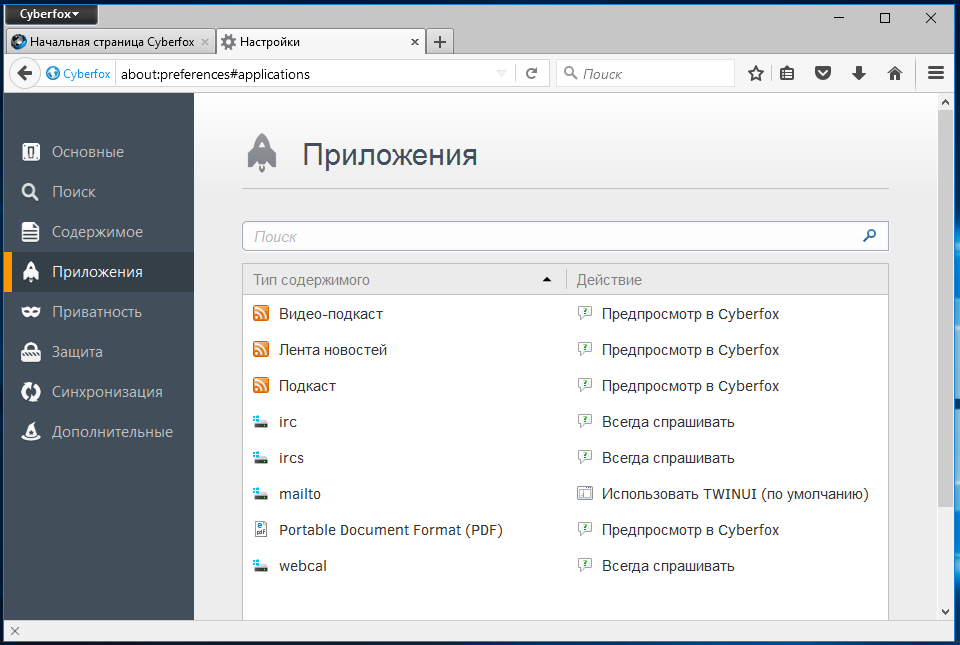
Task: Click the Дополнительные wizard hat icon
Action: pos(31,432)
